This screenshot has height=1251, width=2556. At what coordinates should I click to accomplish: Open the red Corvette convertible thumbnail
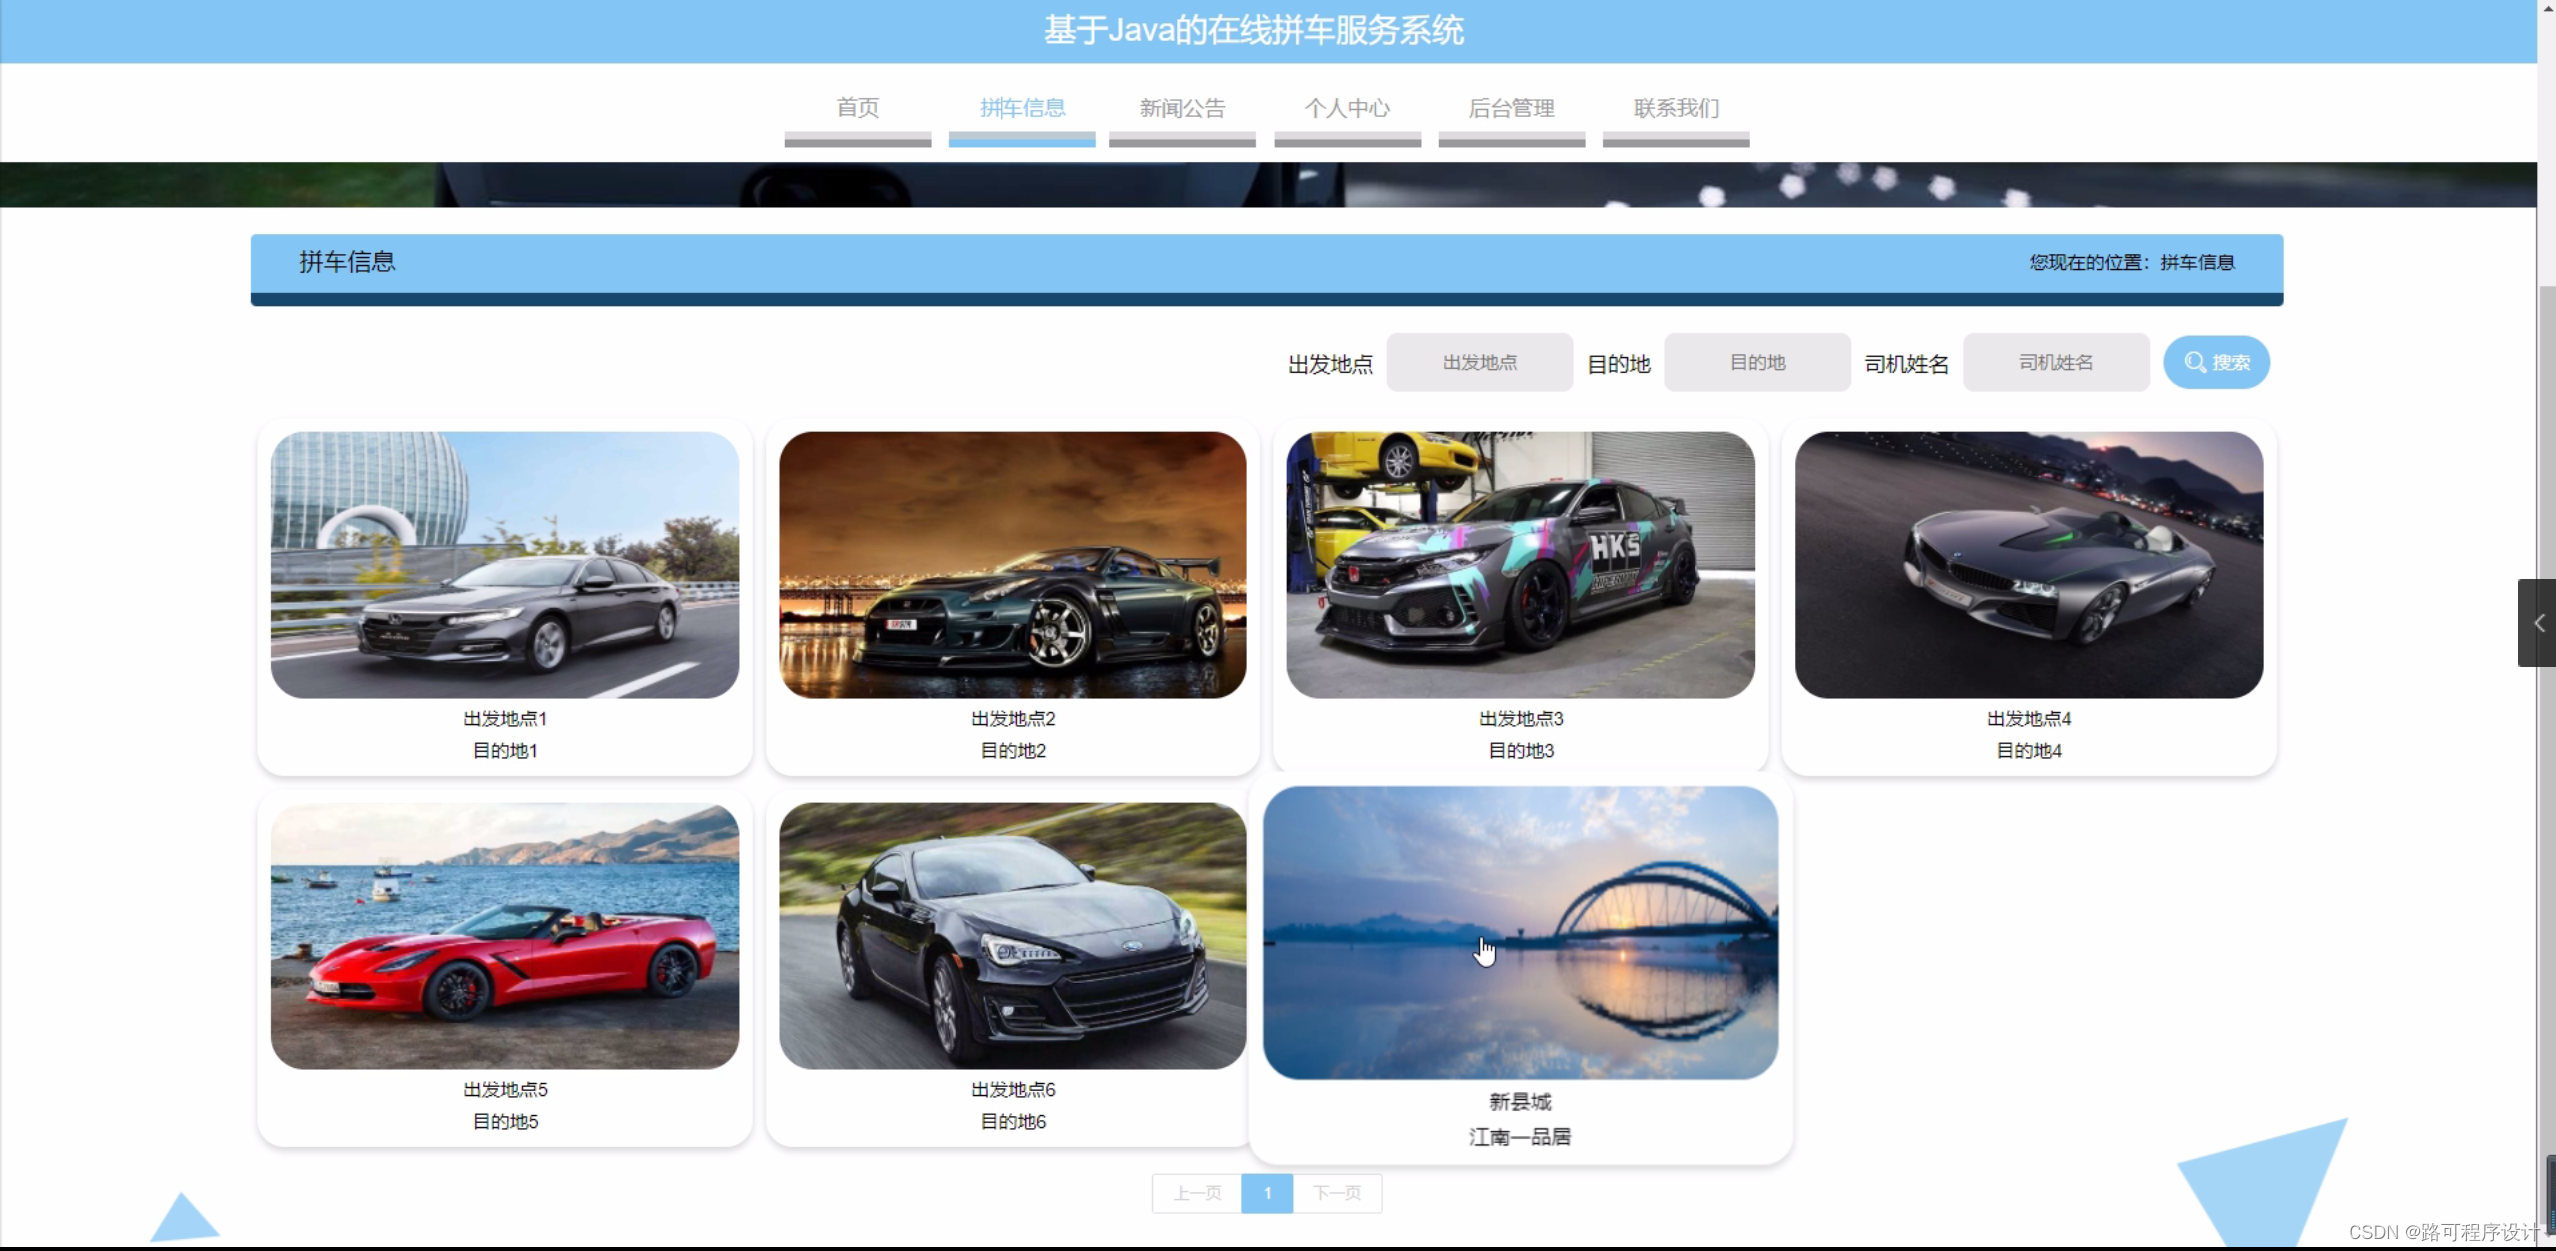(x=504, y=936)
